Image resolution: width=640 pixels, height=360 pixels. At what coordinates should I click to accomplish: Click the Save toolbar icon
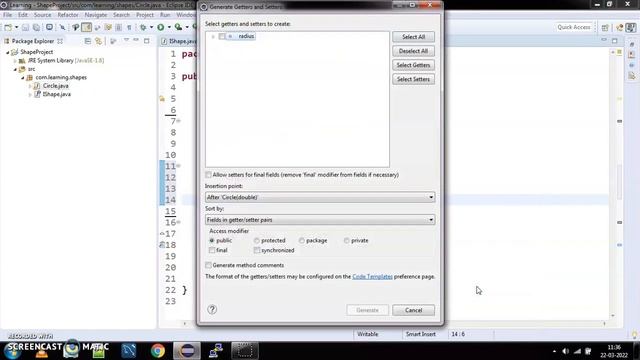click(25, 27)
